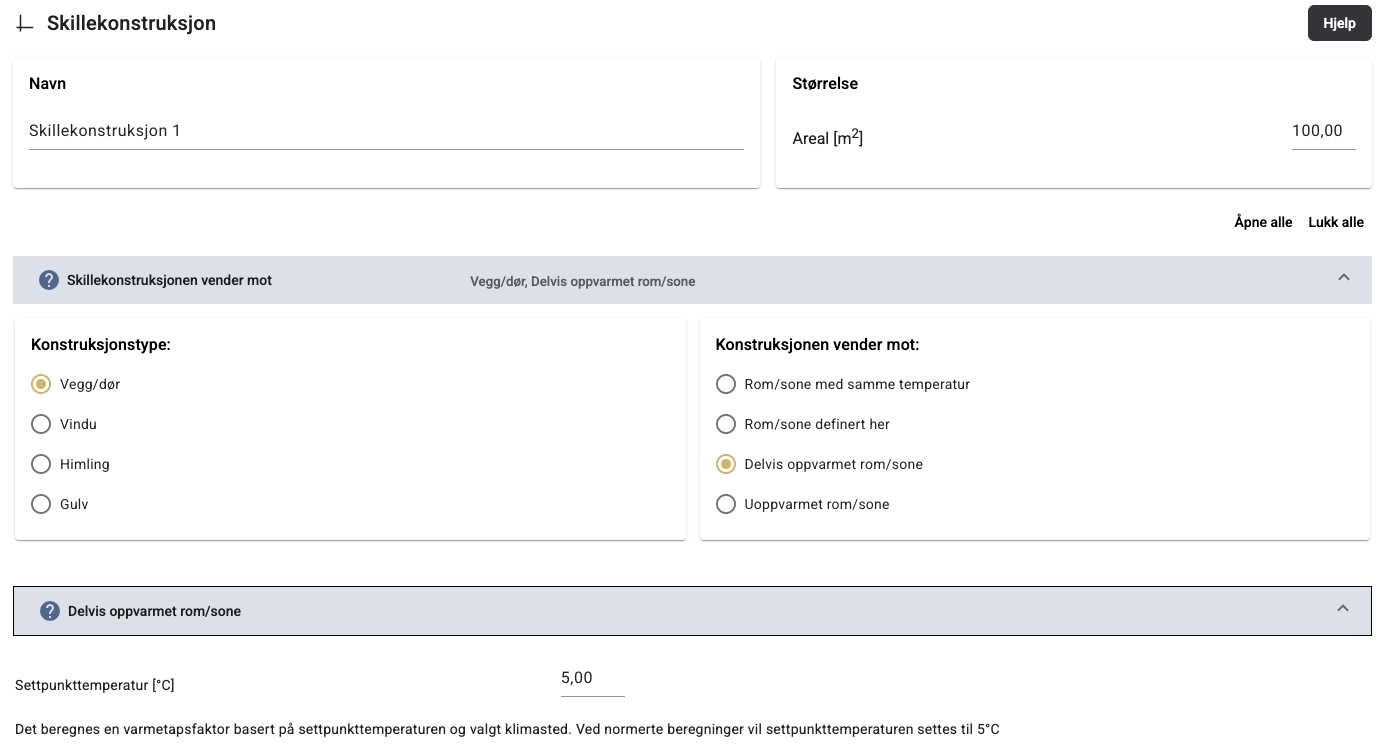The width and height of the screenshot is (1384, 749).
Task: Collapse the Skillekonstruksjonen vender mot section chevron
Action: pyautogui.click(x=1343, y=278)
